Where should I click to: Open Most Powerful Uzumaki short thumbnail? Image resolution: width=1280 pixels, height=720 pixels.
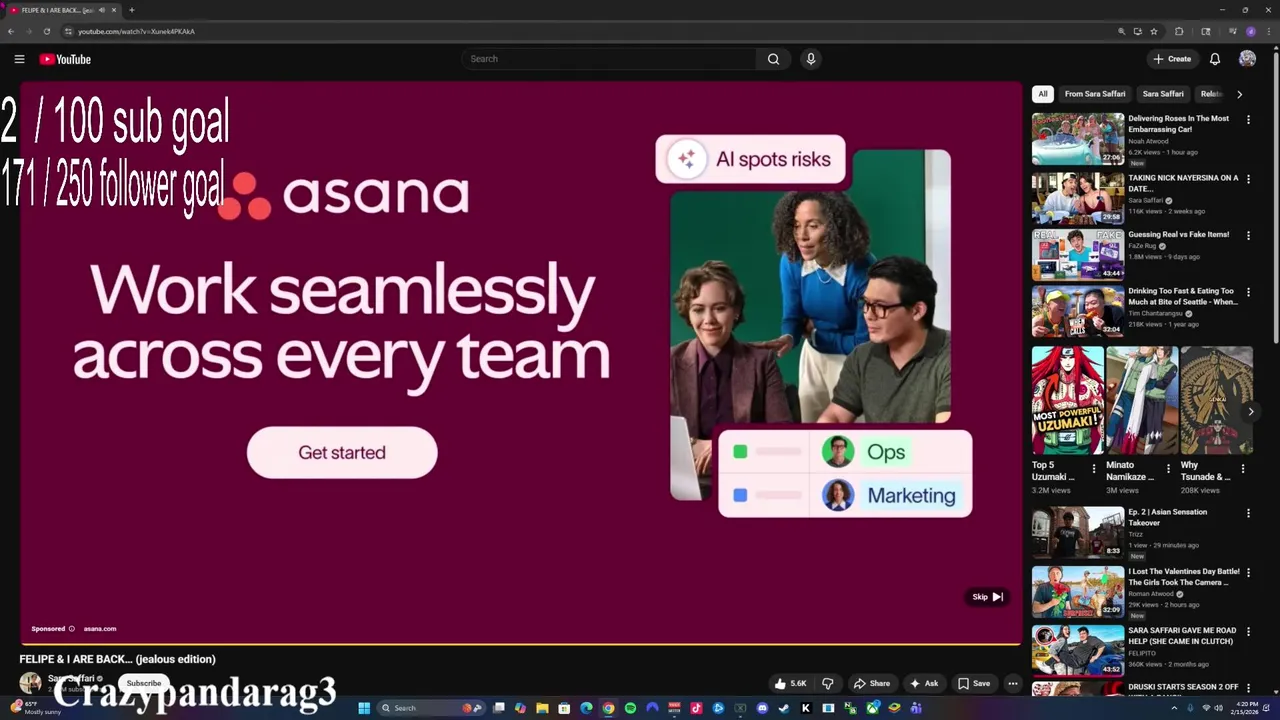click(x=1068, y=400)
